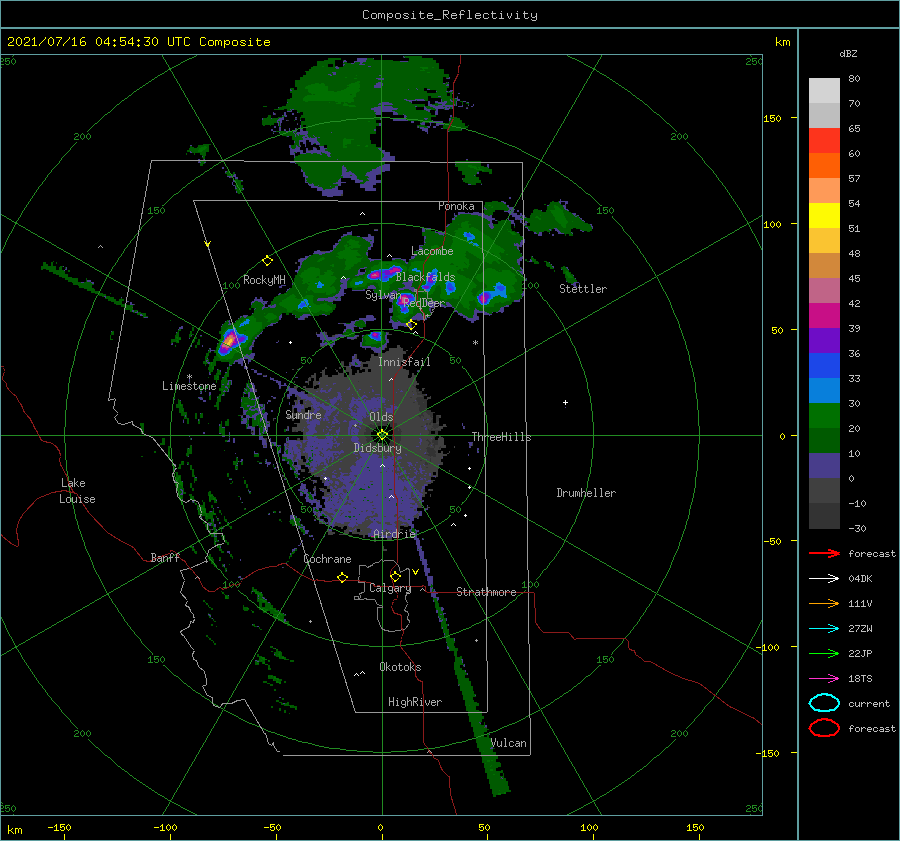Click the Stettler town label
The width and height of the screenshot is (900, 841).
(583, 289)
